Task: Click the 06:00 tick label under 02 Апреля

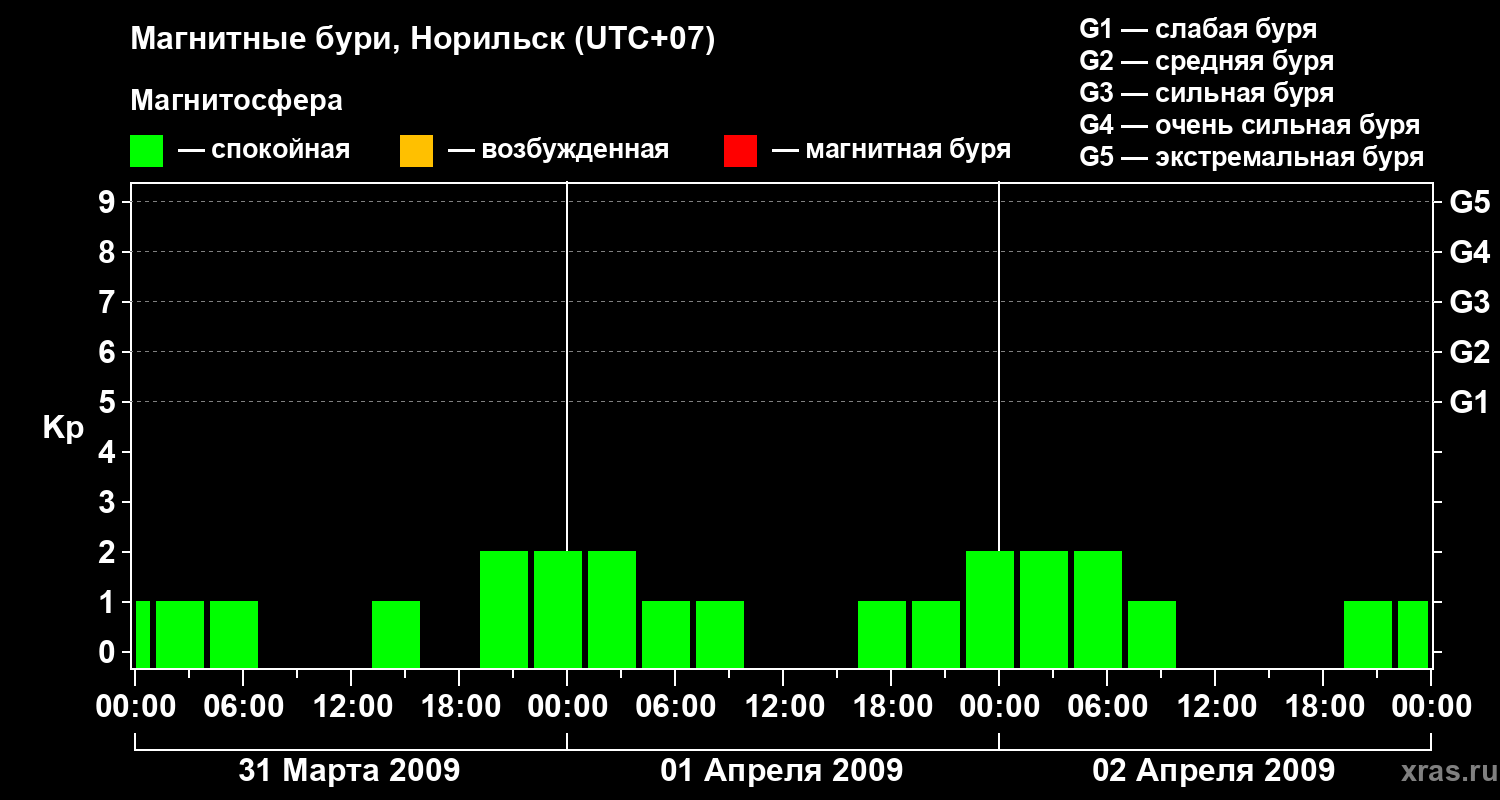Action: tap(1107, 706)
